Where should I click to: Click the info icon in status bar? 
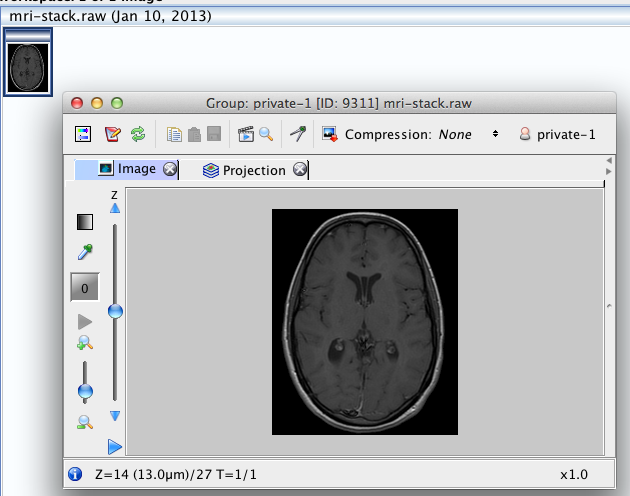pyautogui.click(x=75, y=474)
